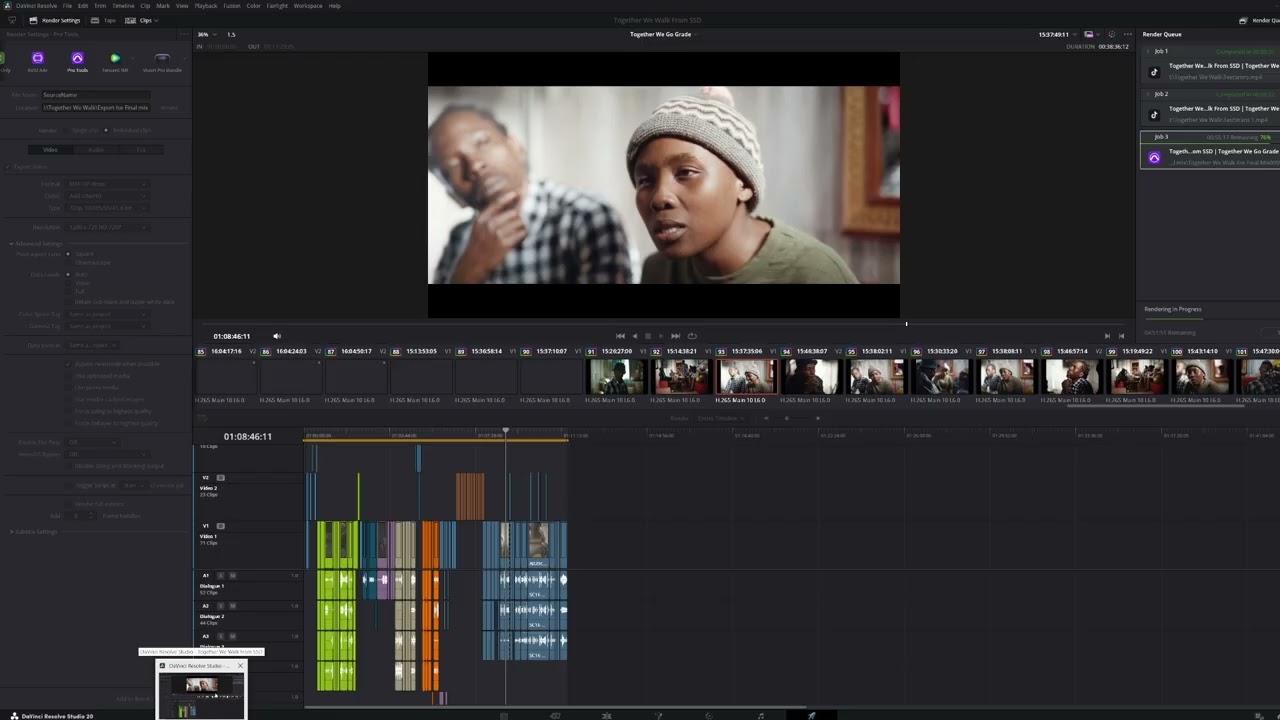Open the Clips view dropdown

pos(141,20)
